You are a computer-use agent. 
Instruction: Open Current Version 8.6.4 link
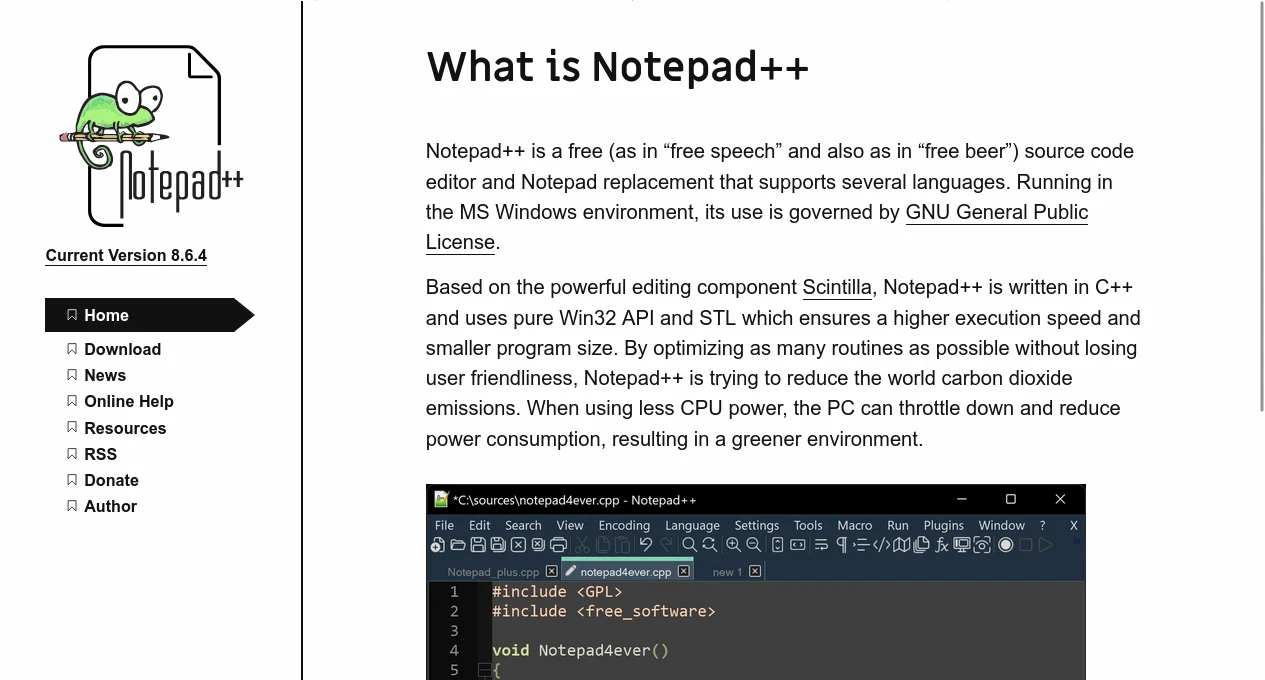126,255
